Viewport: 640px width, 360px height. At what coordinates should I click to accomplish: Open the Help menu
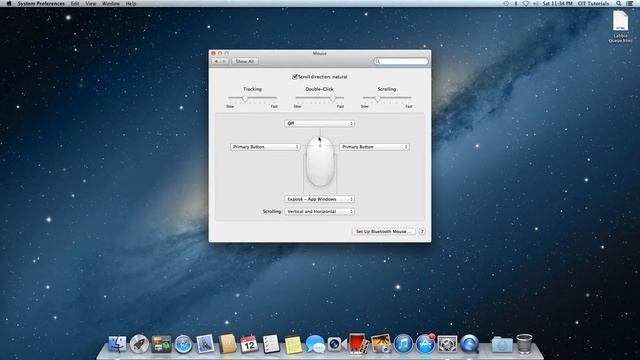click(131, 3)
